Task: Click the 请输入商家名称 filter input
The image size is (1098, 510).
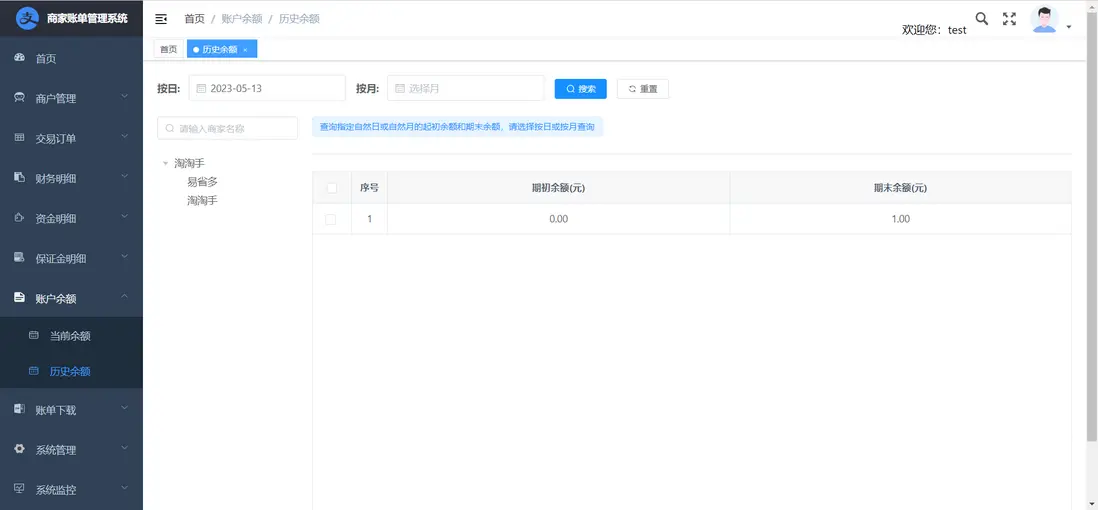Action: pyautogui.click(x=228, y=128)
